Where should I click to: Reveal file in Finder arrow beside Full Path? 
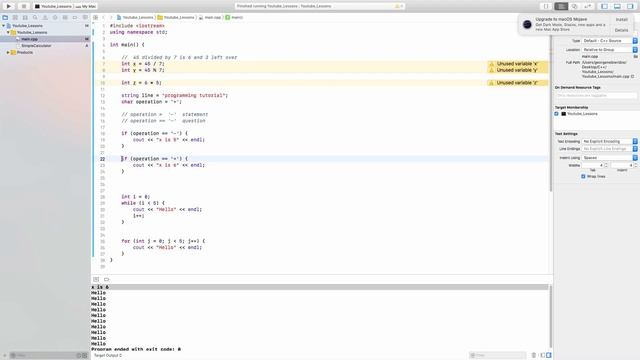point(633,76)
